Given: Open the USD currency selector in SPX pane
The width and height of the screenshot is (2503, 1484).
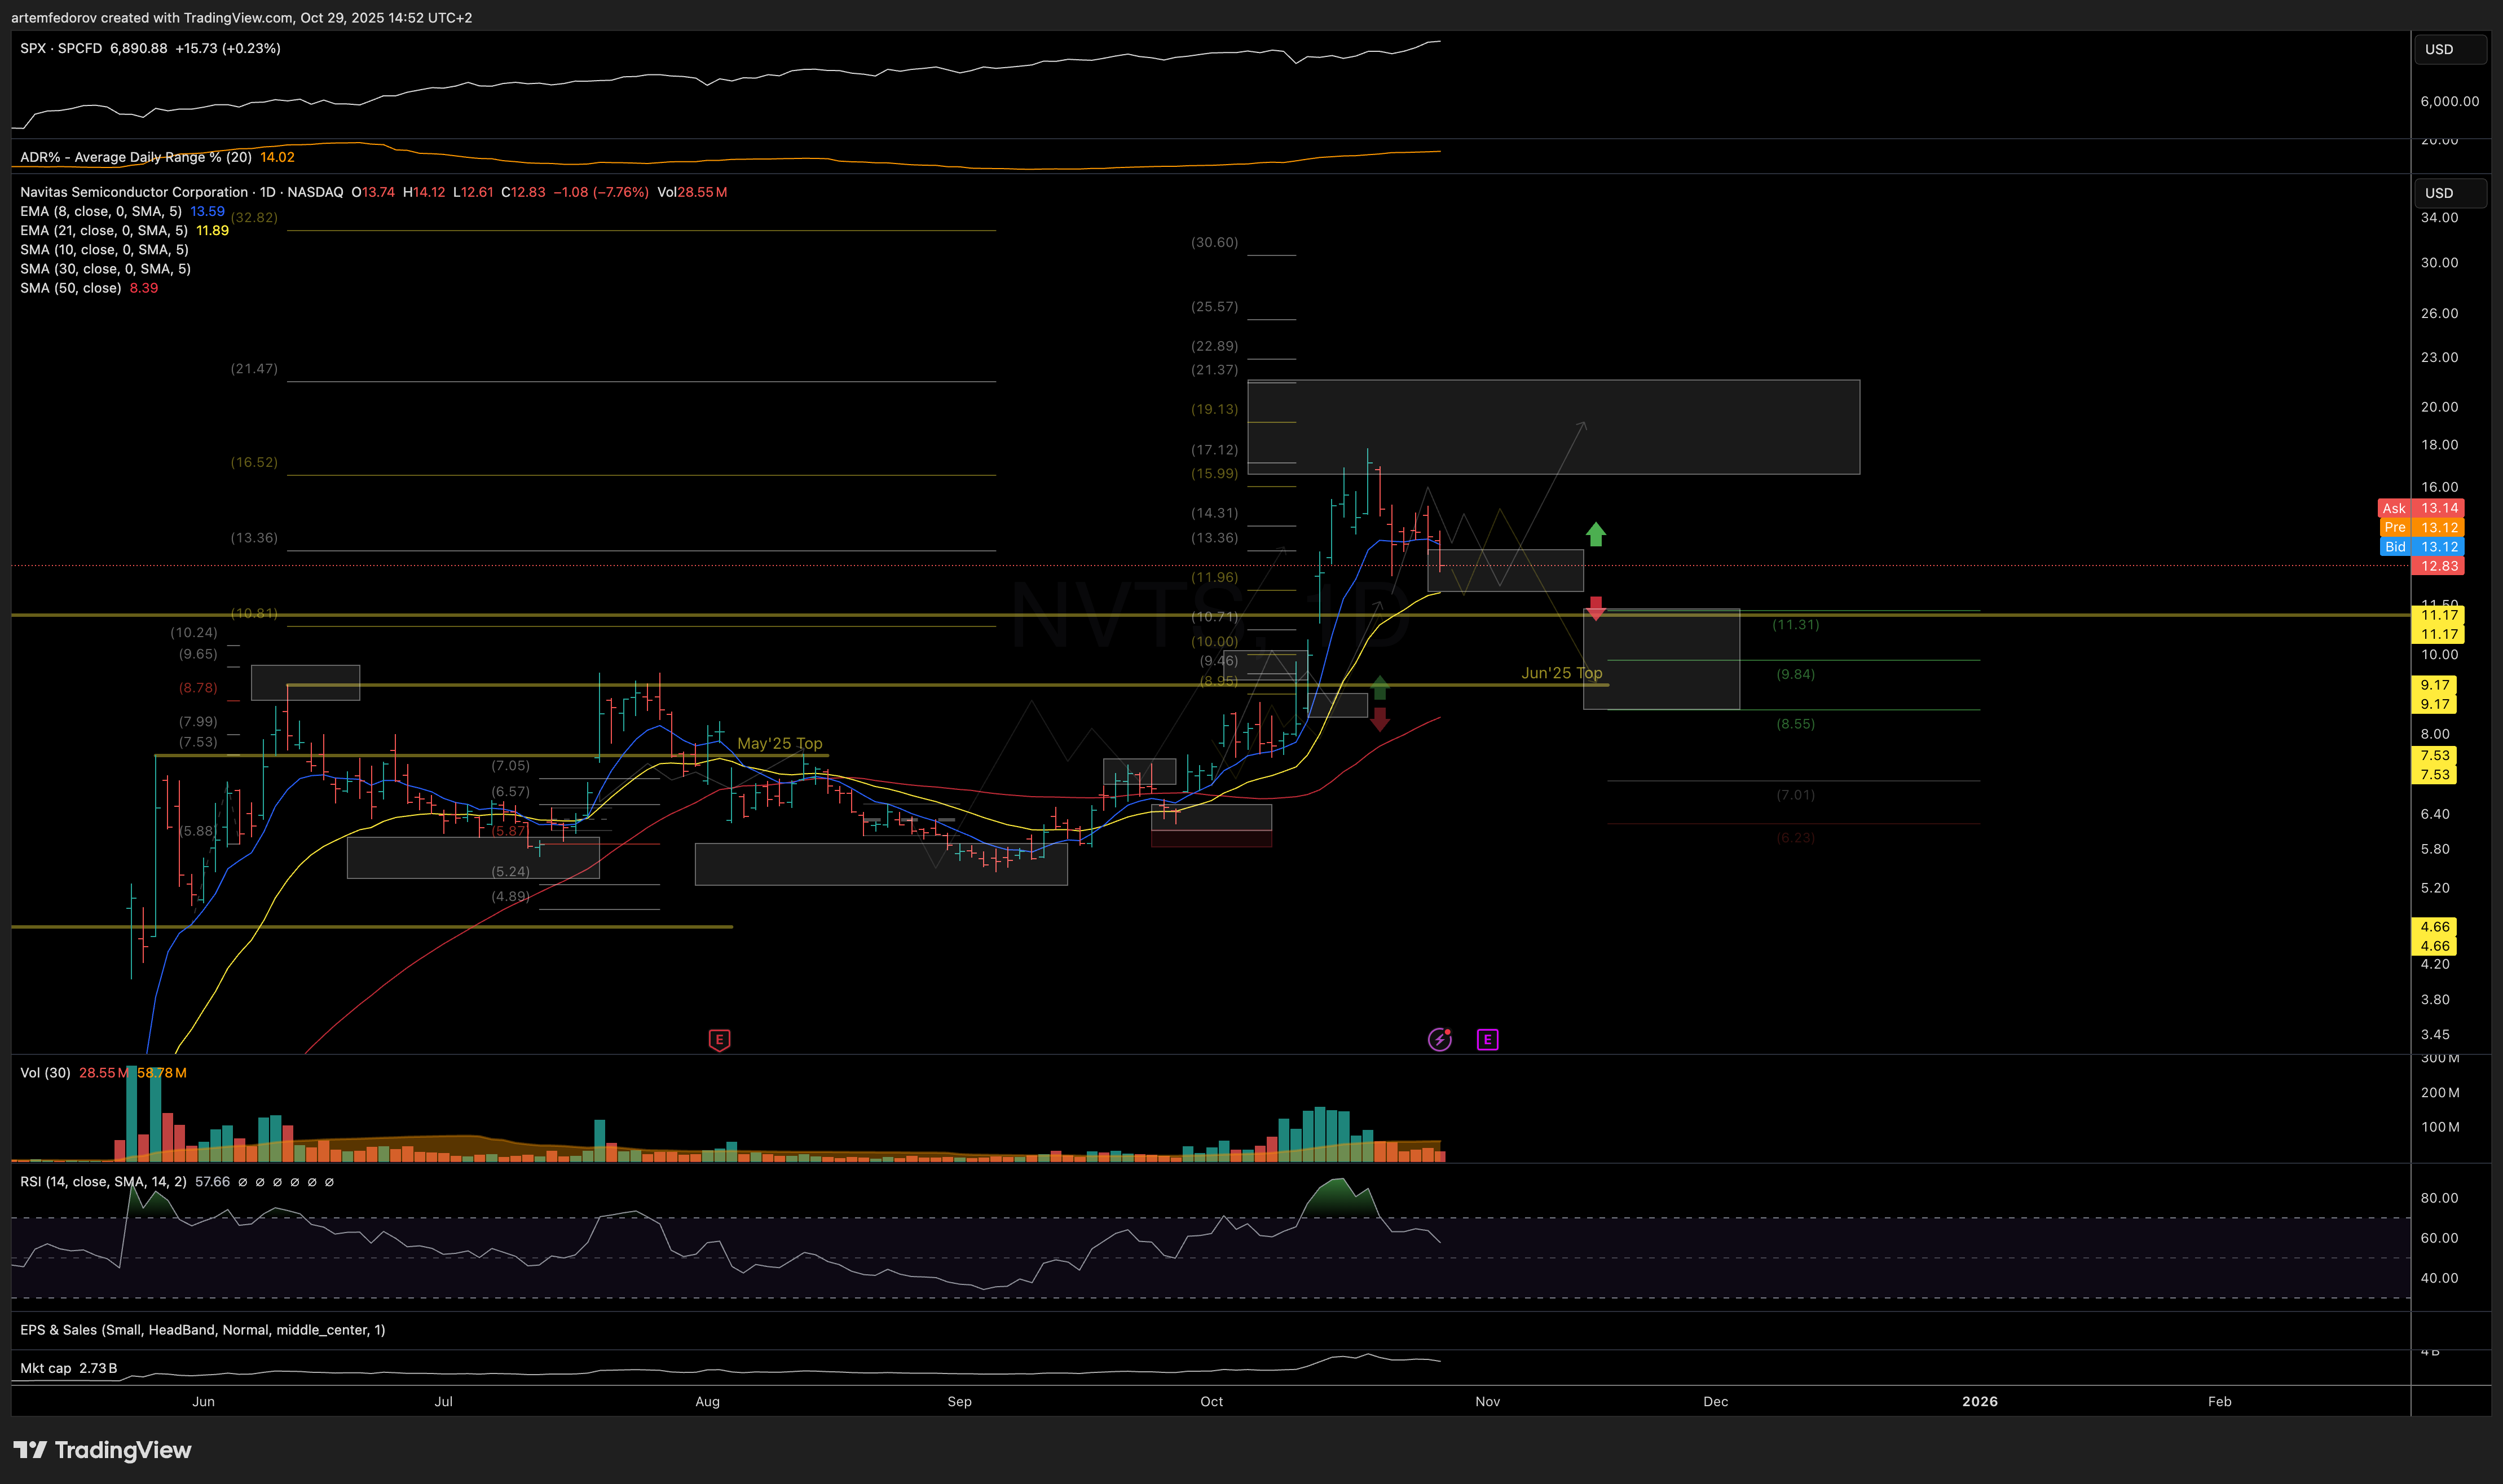Looking at the screenshot, I should pos(2449,49).
